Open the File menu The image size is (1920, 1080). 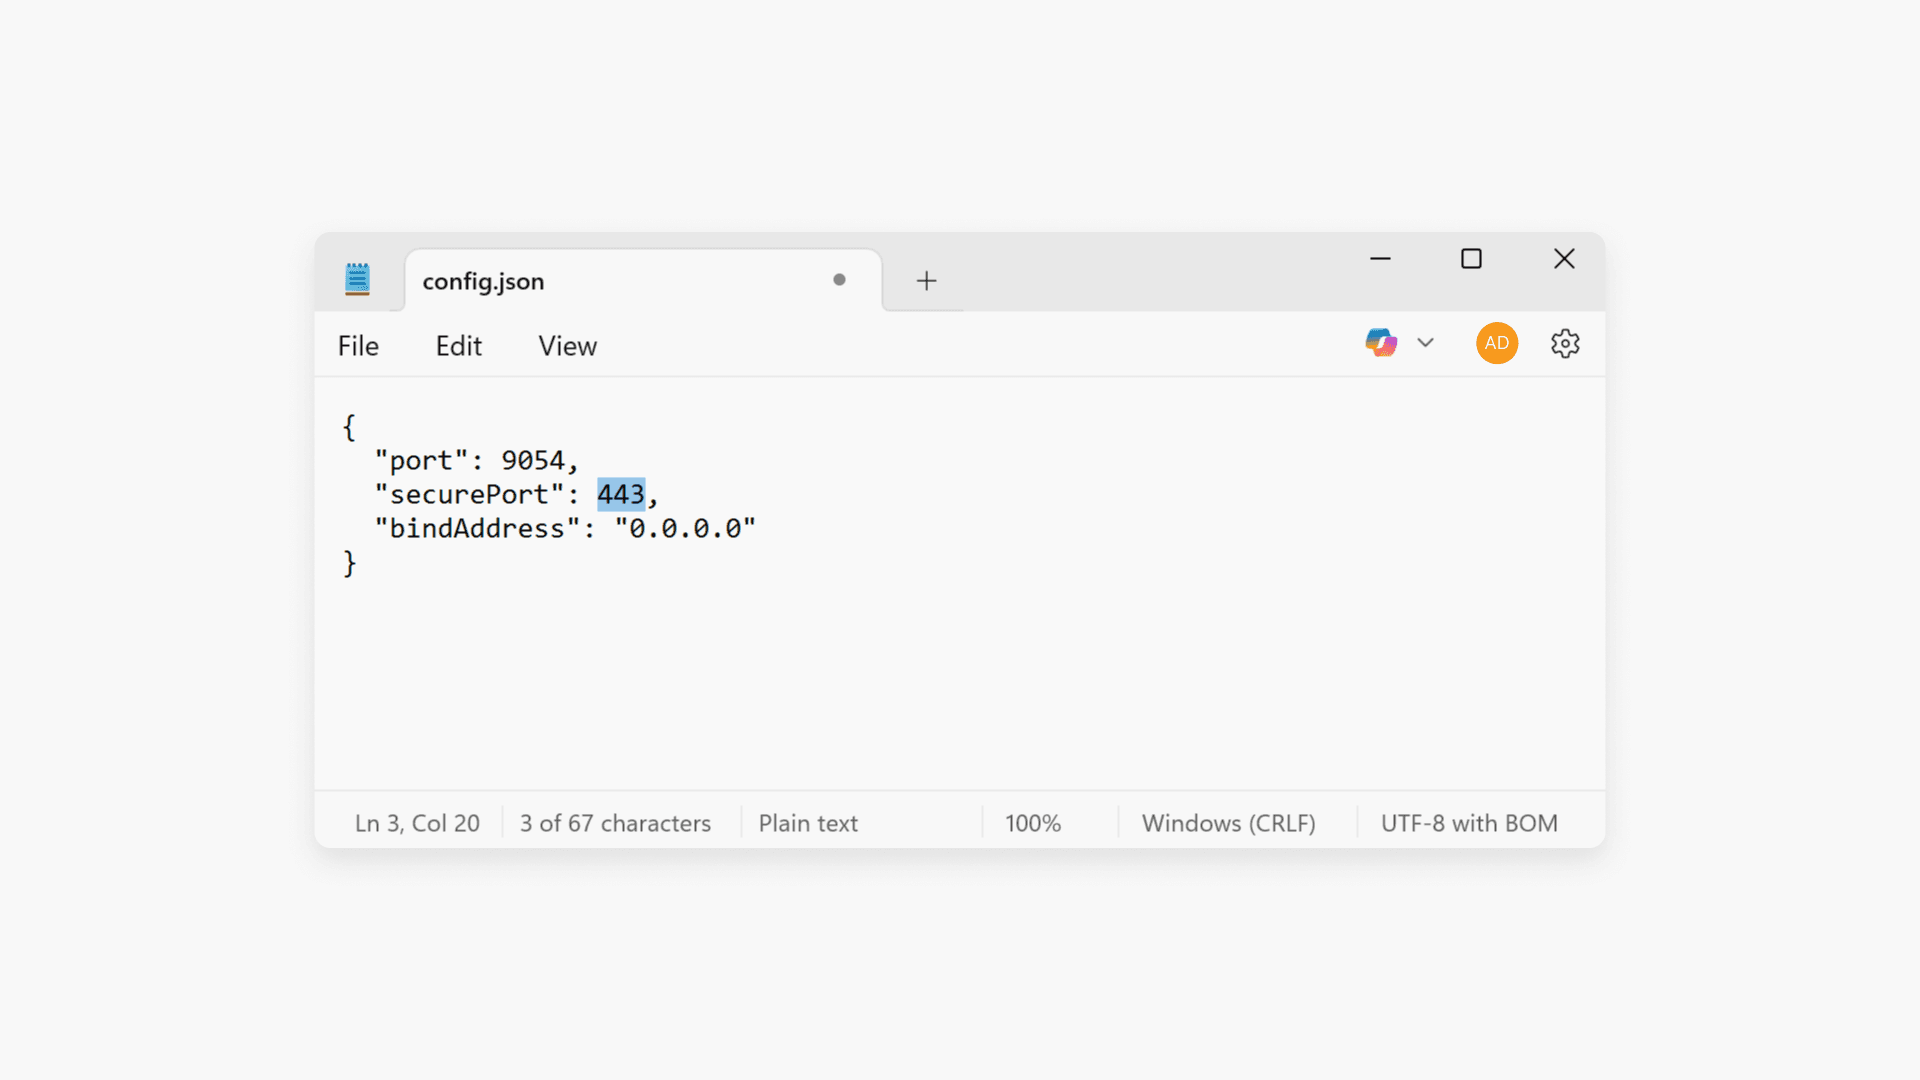pos(357,345)
